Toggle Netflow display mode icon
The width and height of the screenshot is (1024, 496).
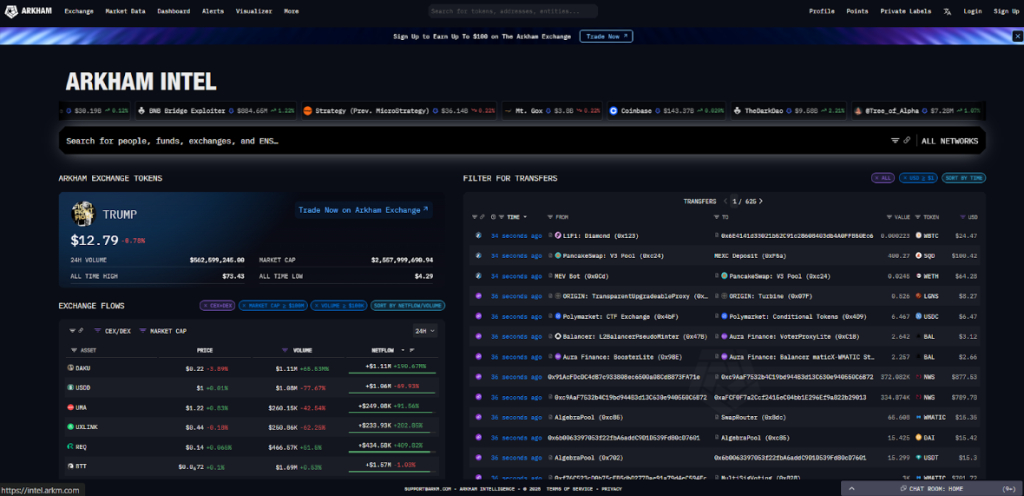coord(412,350)
